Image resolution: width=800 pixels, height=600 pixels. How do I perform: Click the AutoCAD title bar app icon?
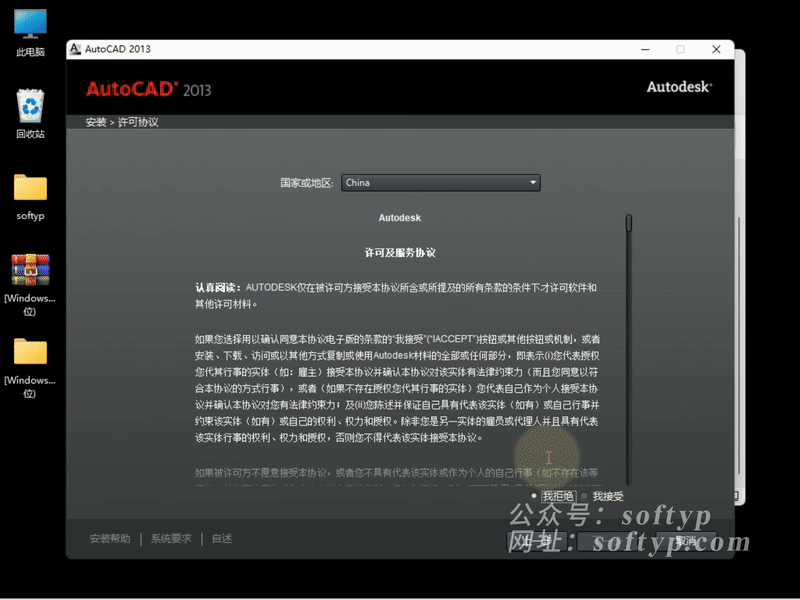click(x=75, y=49)
